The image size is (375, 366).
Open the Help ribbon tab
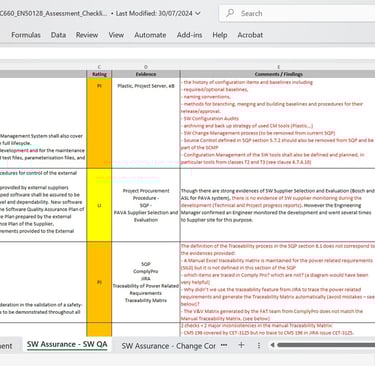pos(220,35)
